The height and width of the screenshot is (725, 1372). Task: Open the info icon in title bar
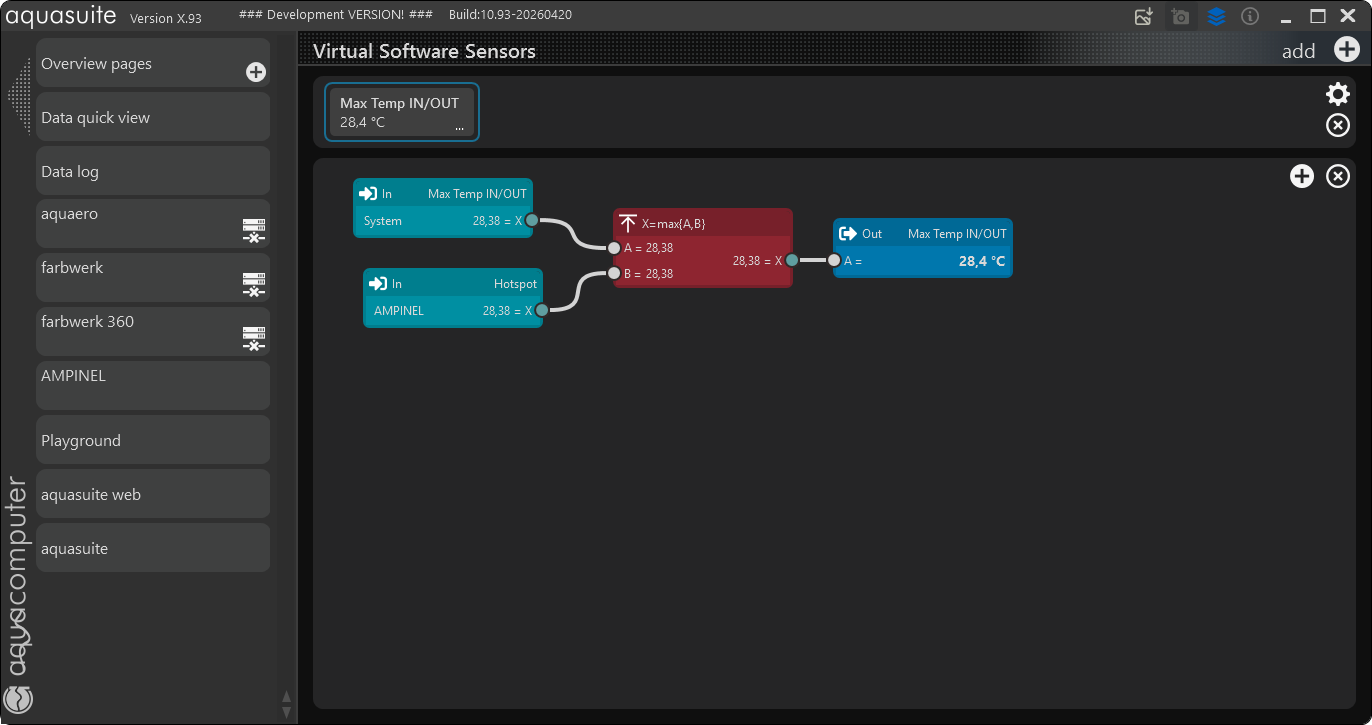point(1249,16)
